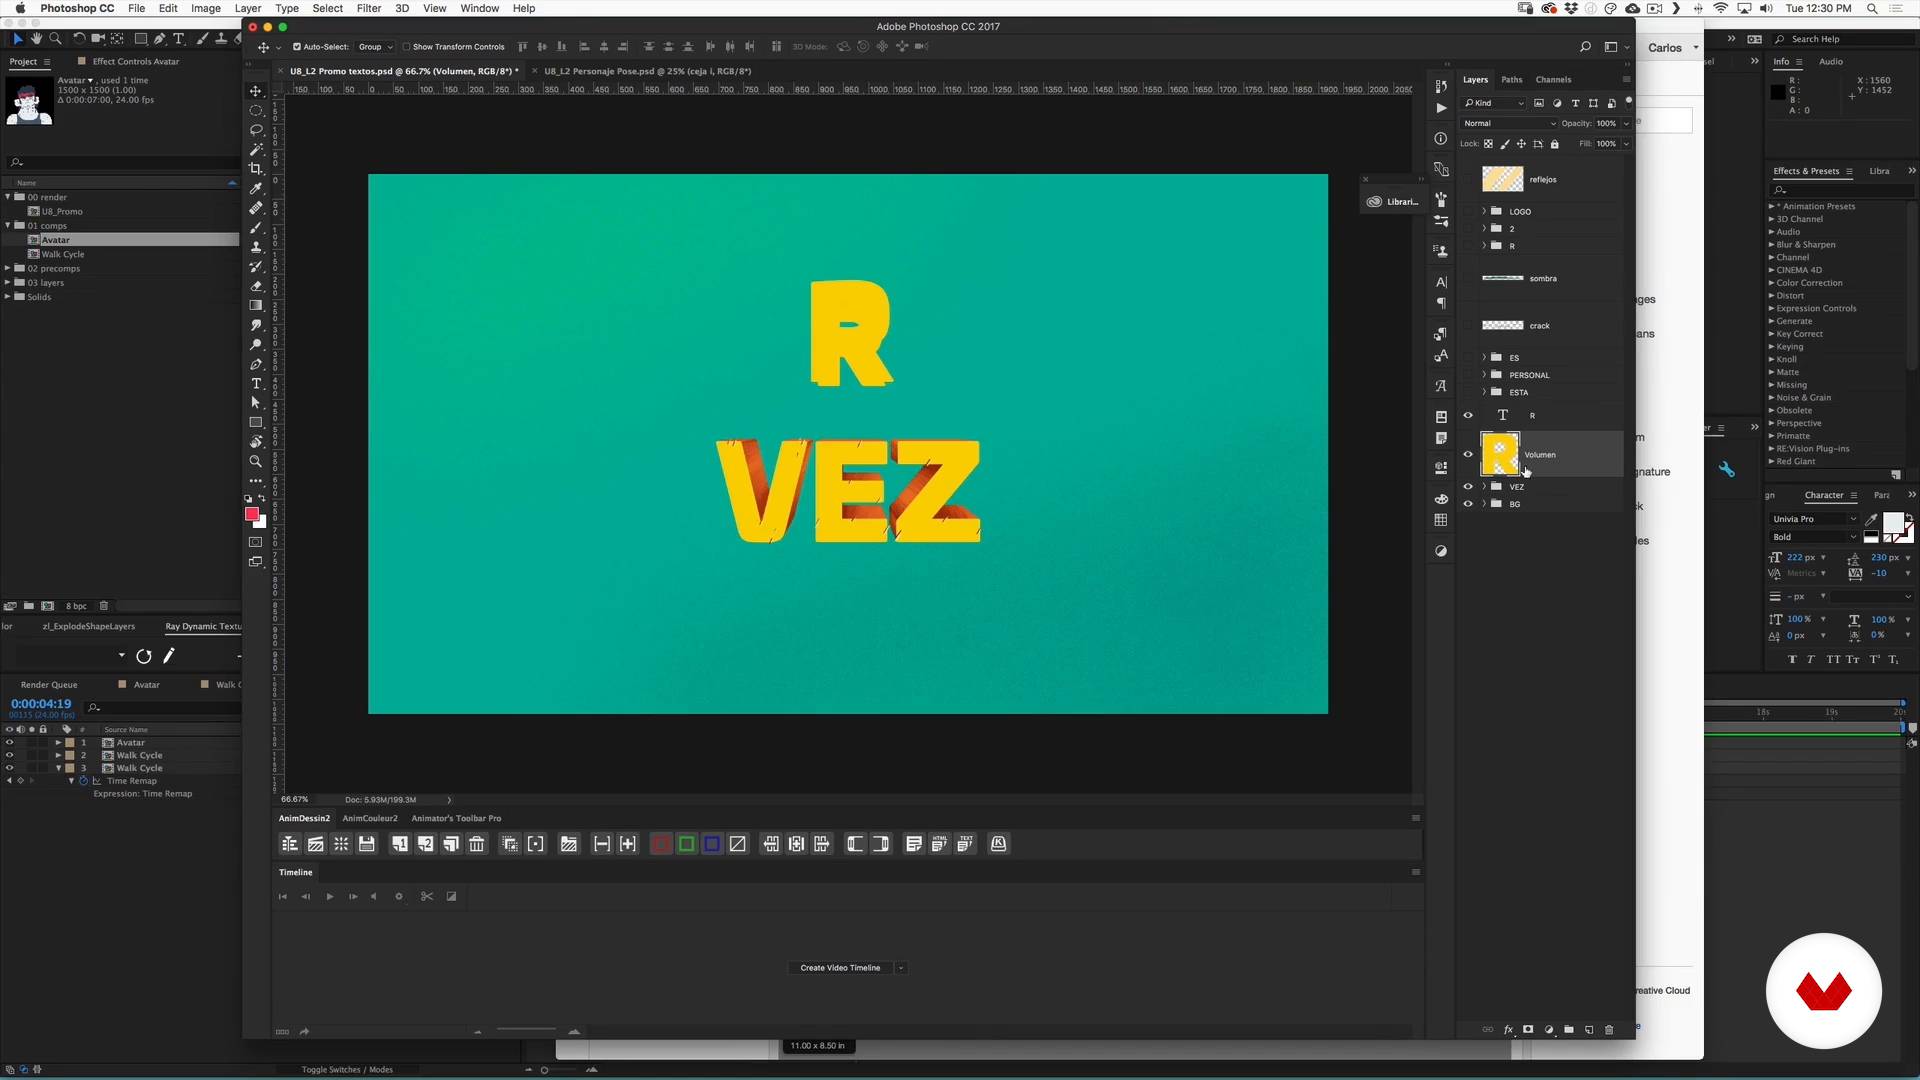Switch to AnimCouleur2 panel tab
Image resolution: width=1920 pixels, height=1080 pixels.
click(370, 819)
